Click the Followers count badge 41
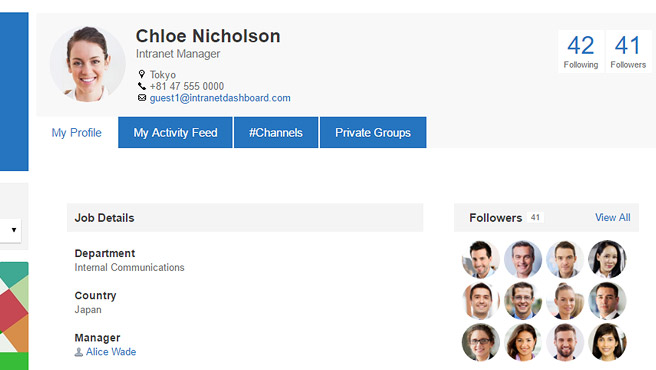The height and width of the screenshot is (370, 656). click(535, 218)
